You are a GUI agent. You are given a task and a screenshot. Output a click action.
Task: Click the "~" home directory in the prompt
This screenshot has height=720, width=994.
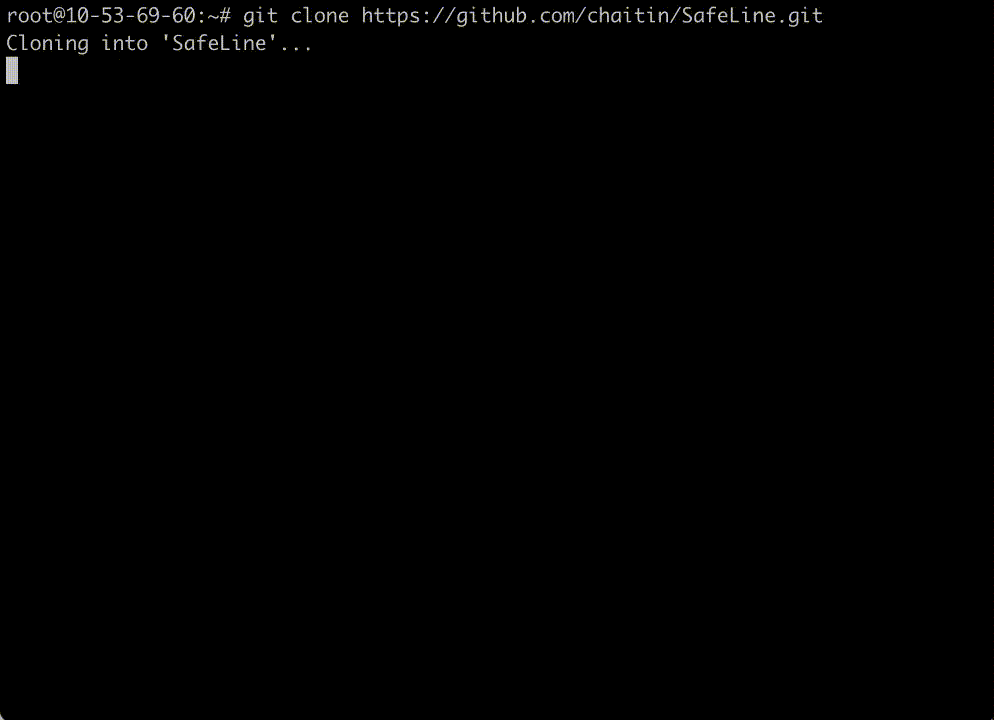[x=213, y=16]
